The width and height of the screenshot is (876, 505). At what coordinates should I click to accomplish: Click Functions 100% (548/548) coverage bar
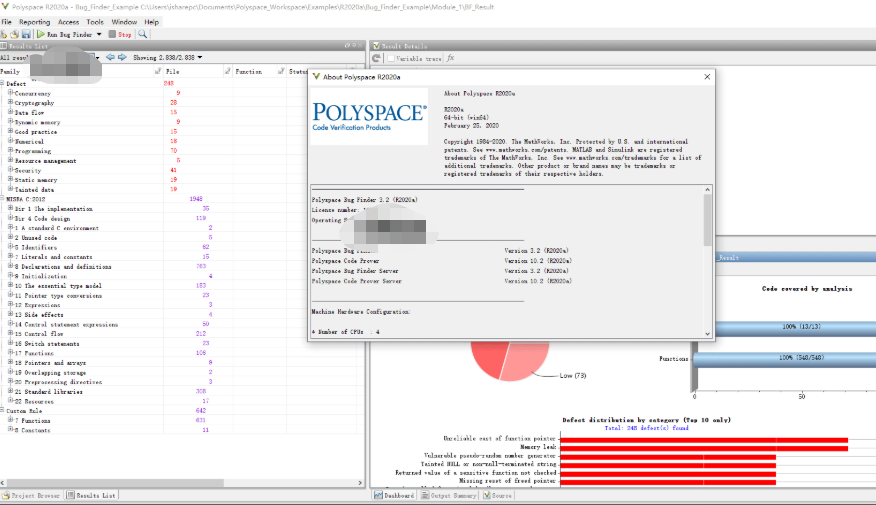coord(784,358)
